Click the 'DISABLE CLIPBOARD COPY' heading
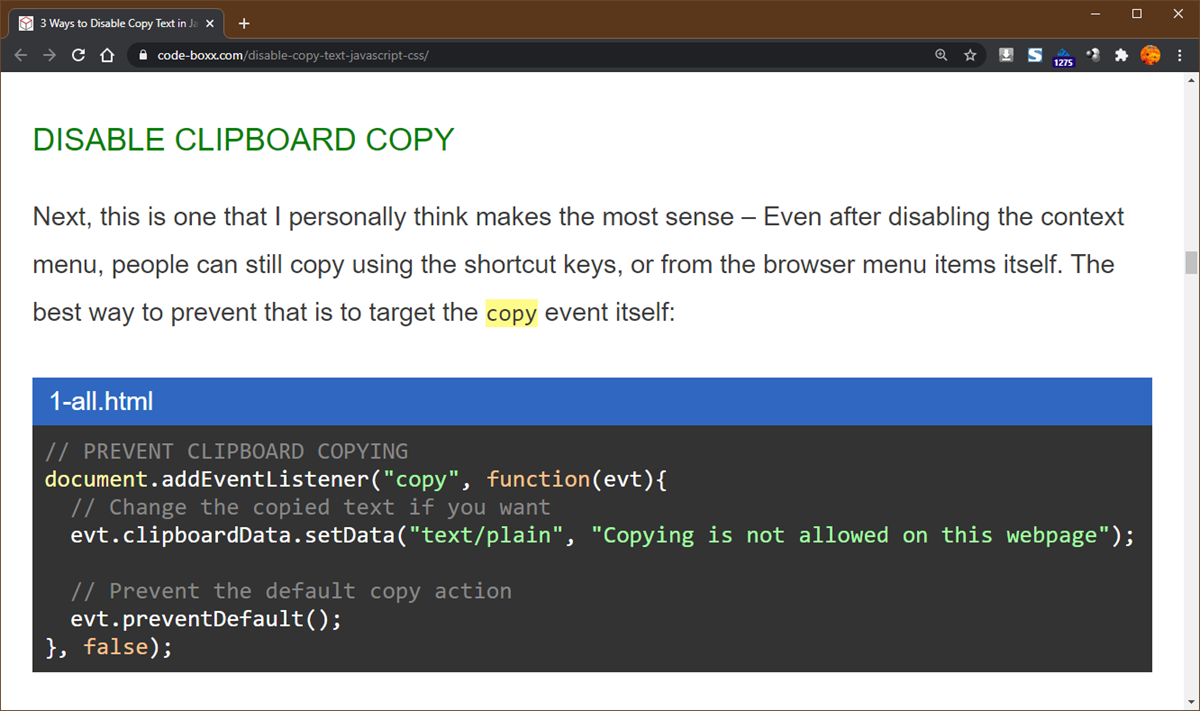The width and height of the screenshot is (1200, 711). tap(244, 139)
